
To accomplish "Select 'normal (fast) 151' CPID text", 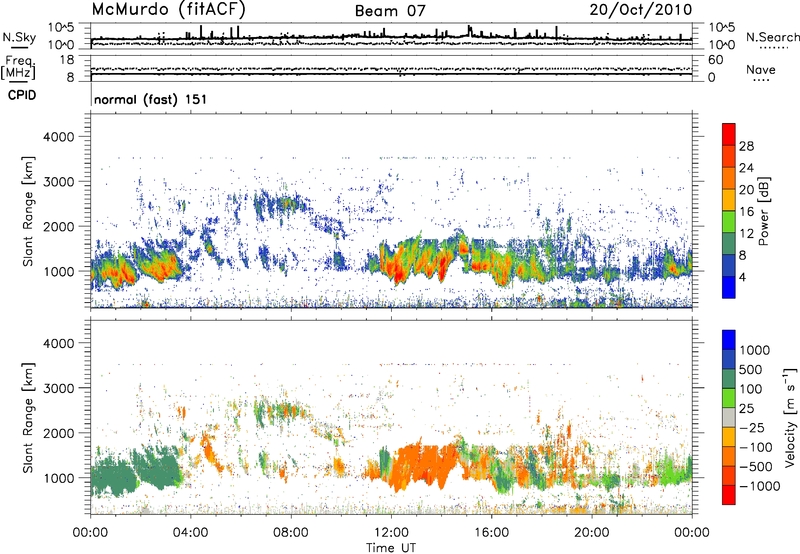I will point(151,99).
